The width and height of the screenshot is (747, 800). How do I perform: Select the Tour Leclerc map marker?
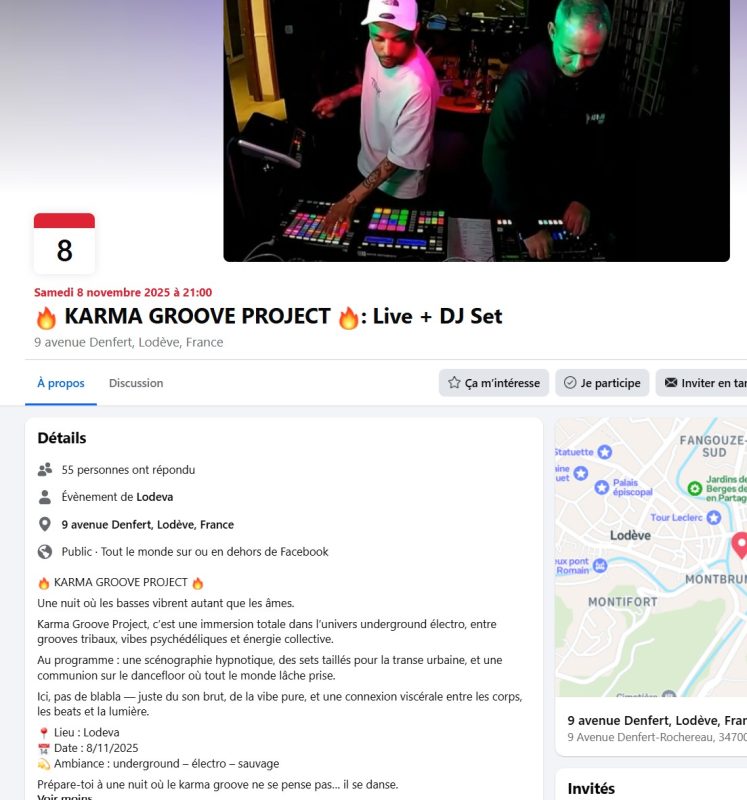(x=714, y=517)
